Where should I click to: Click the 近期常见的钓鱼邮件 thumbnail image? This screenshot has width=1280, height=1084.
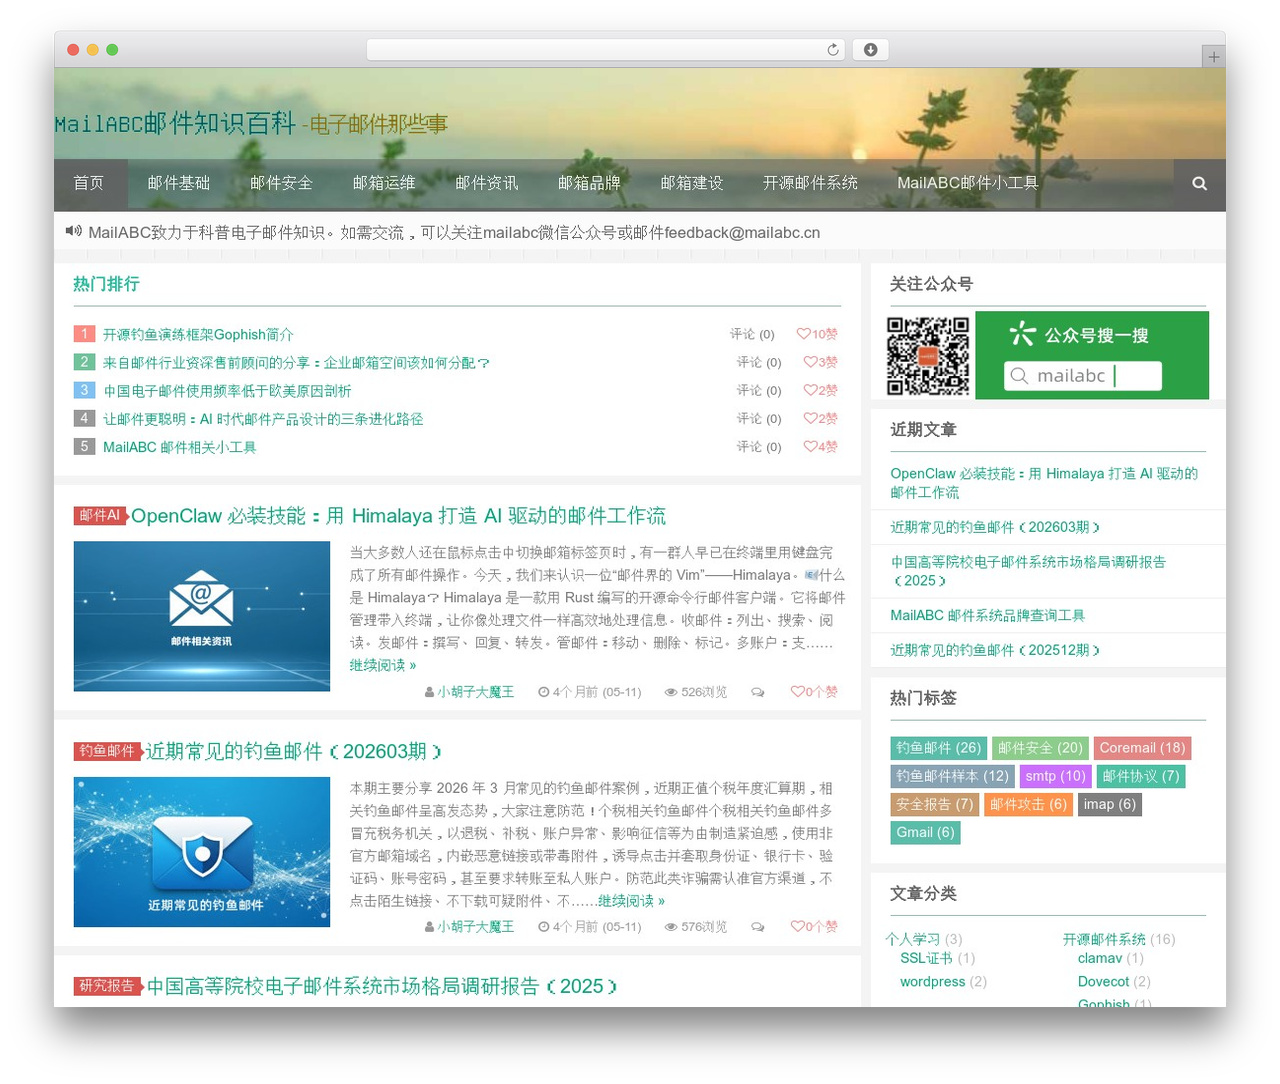coord(202,852)
